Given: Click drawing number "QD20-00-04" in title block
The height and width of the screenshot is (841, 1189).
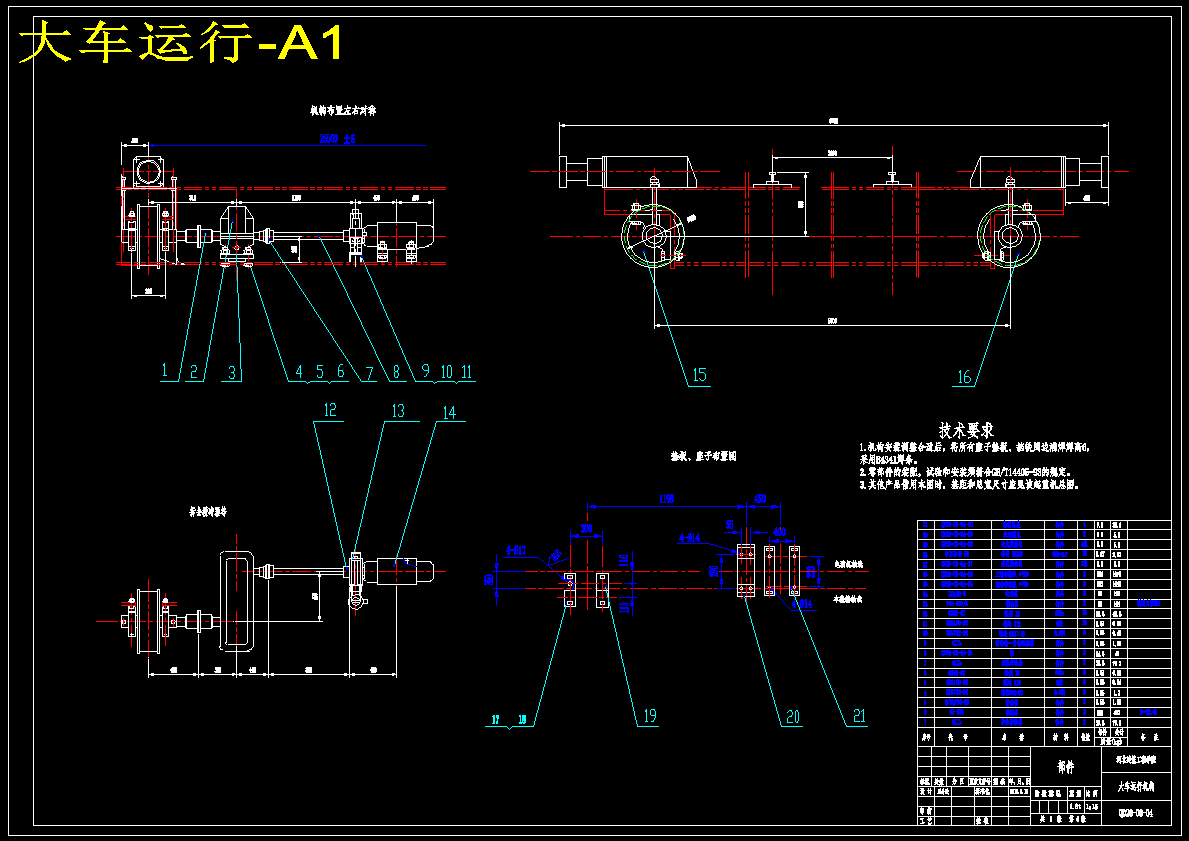Looking at the screenshot, I should pyautogui.click(x=1135, y=814).
